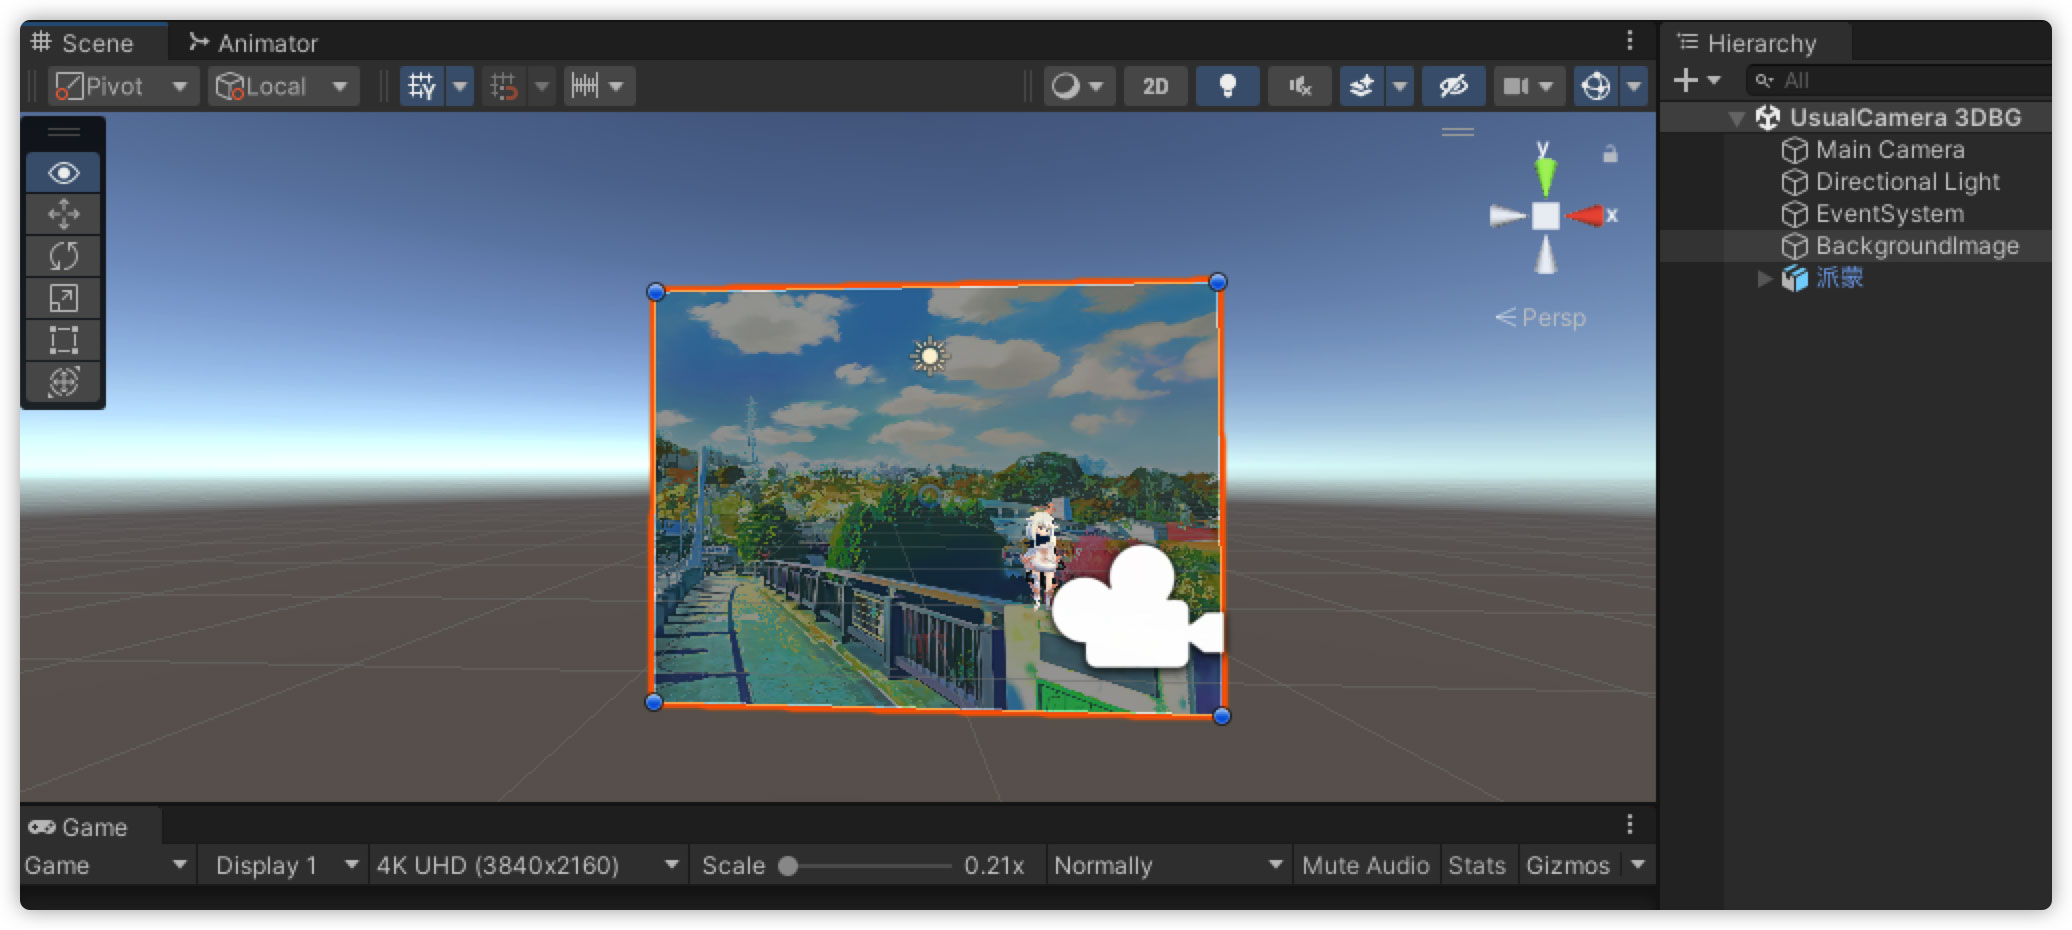Switch to the Animator tab

[254, 43]
